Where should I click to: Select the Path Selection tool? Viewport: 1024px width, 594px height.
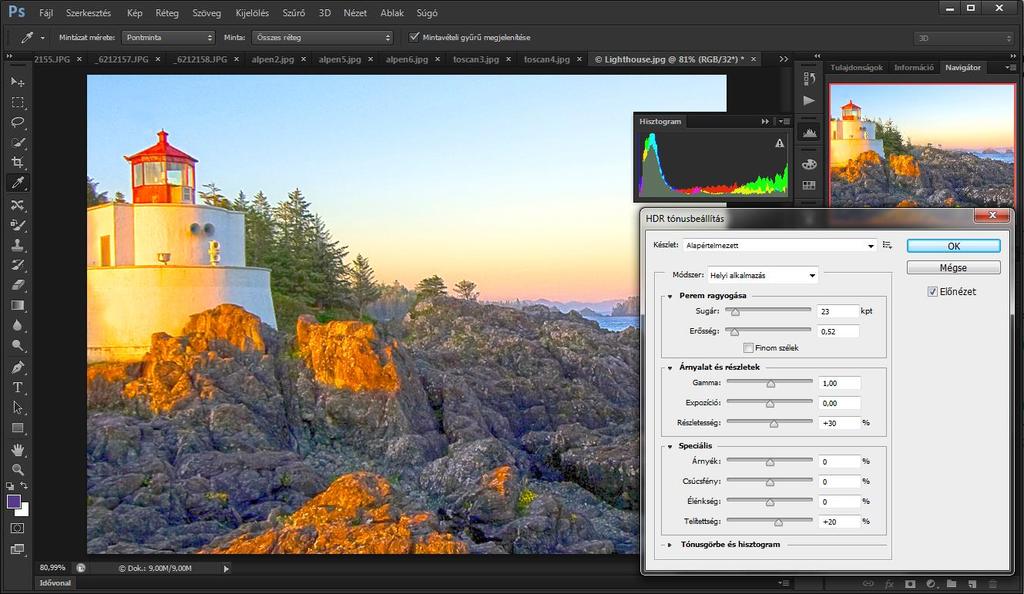tap(18, 407)
